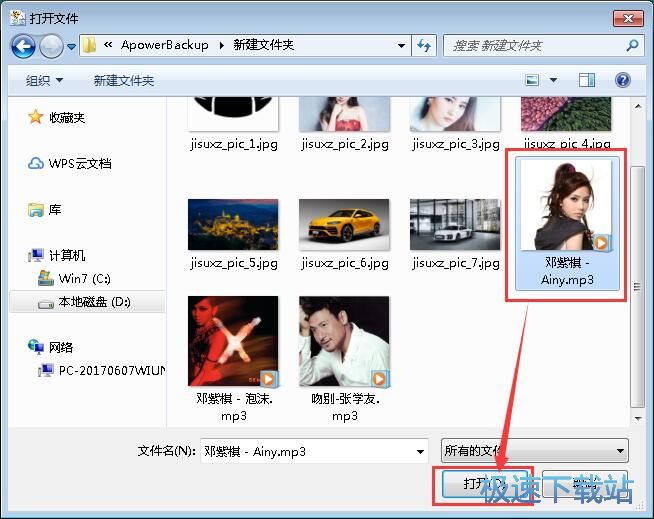This screenshot has height=519, width=654.
Task: Click the play overlay icon on Ainy.mp3
Action: click(x=601, y=243)
